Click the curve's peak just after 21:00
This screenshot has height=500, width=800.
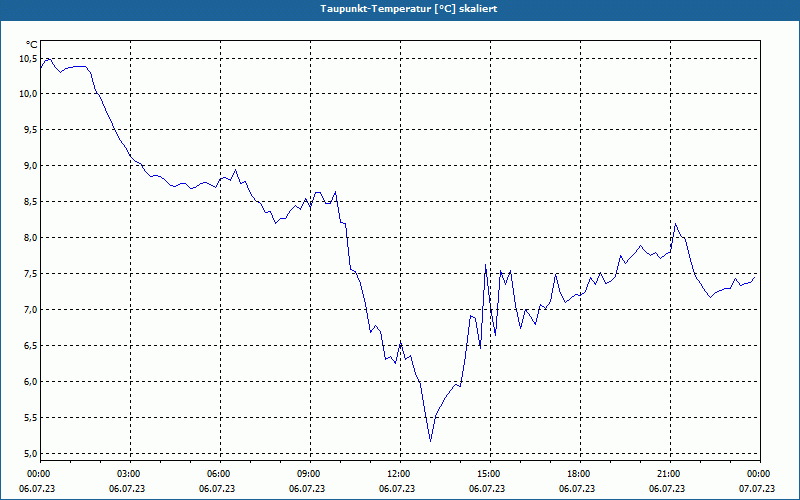[676, 223]
